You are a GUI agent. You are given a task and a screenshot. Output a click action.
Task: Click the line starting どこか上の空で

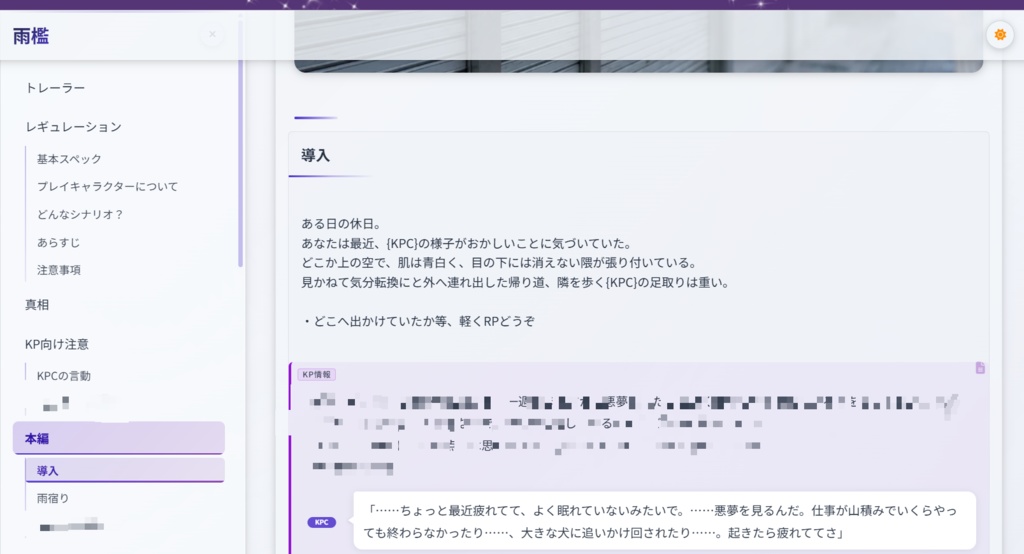click(500, 263)
